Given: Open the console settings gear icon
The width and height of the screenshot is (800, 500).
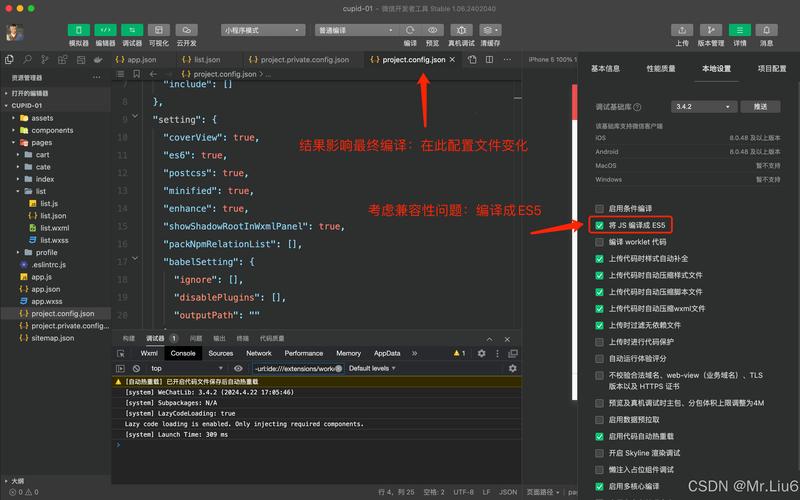Looking at the screenshot, I should coord(513,368).
